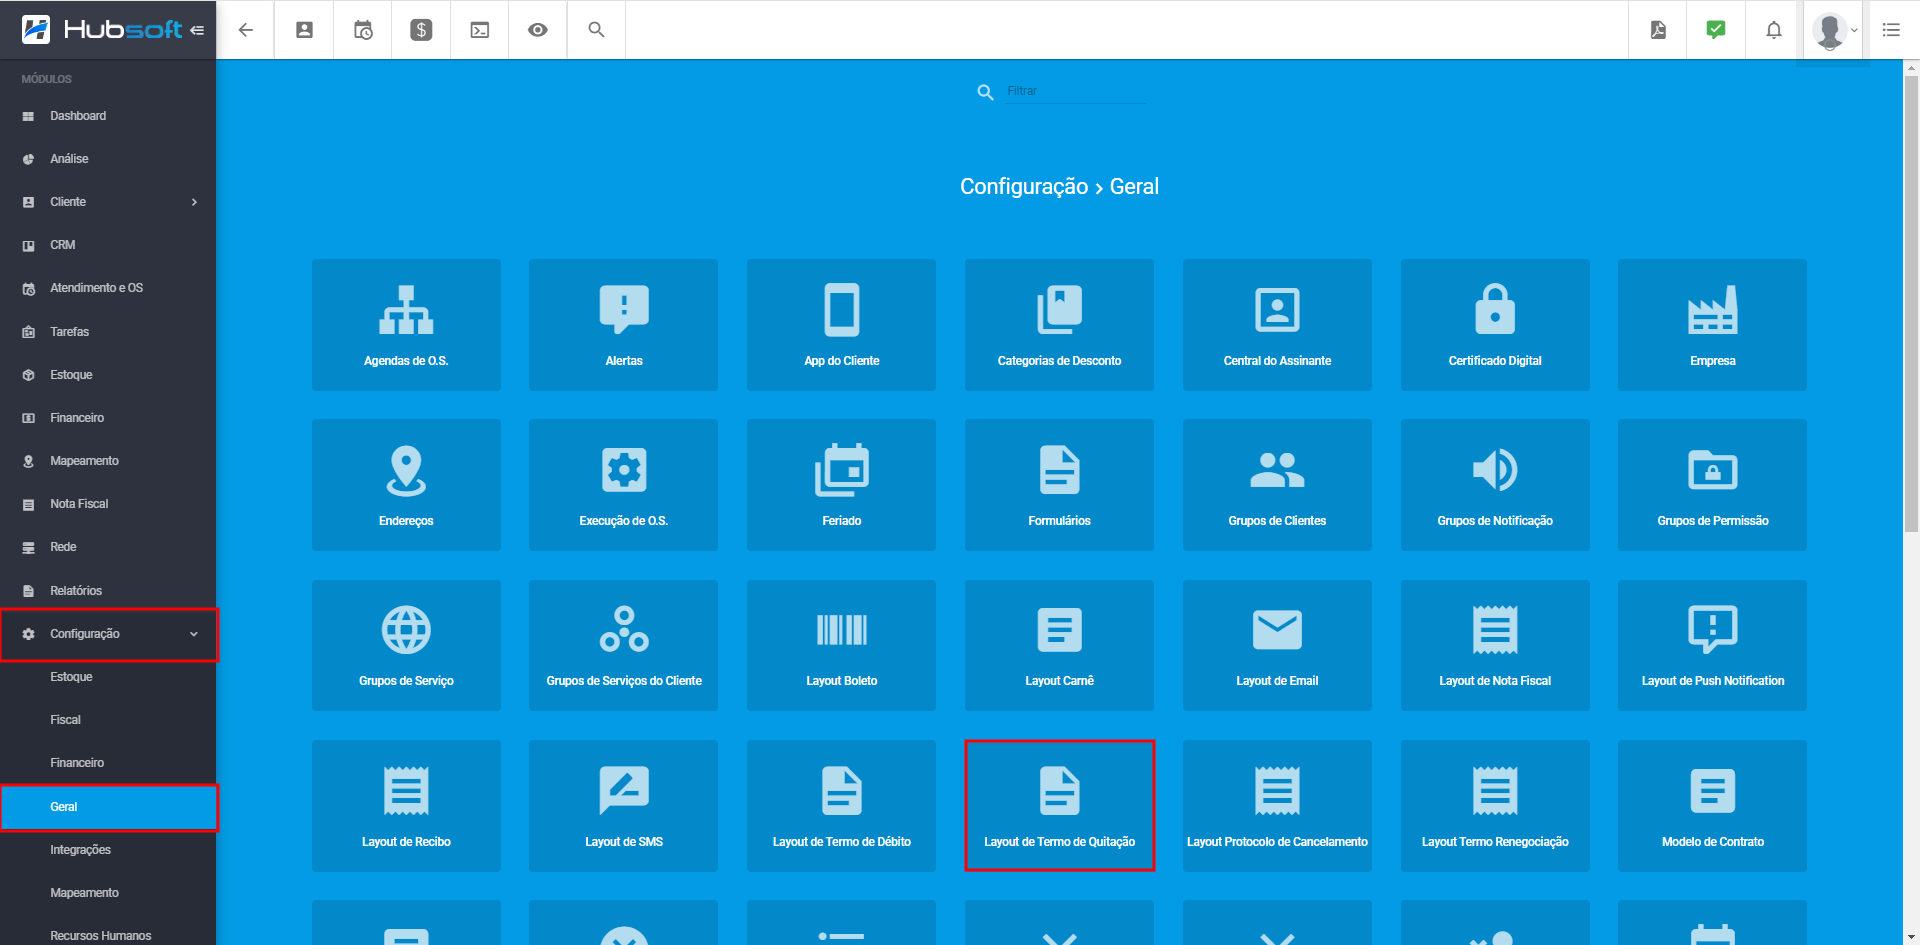Collapse the sidebar with Hubsoft arrow
Image resolution: width=1920 pixels, height=945 pixels.
coord(197,30)
